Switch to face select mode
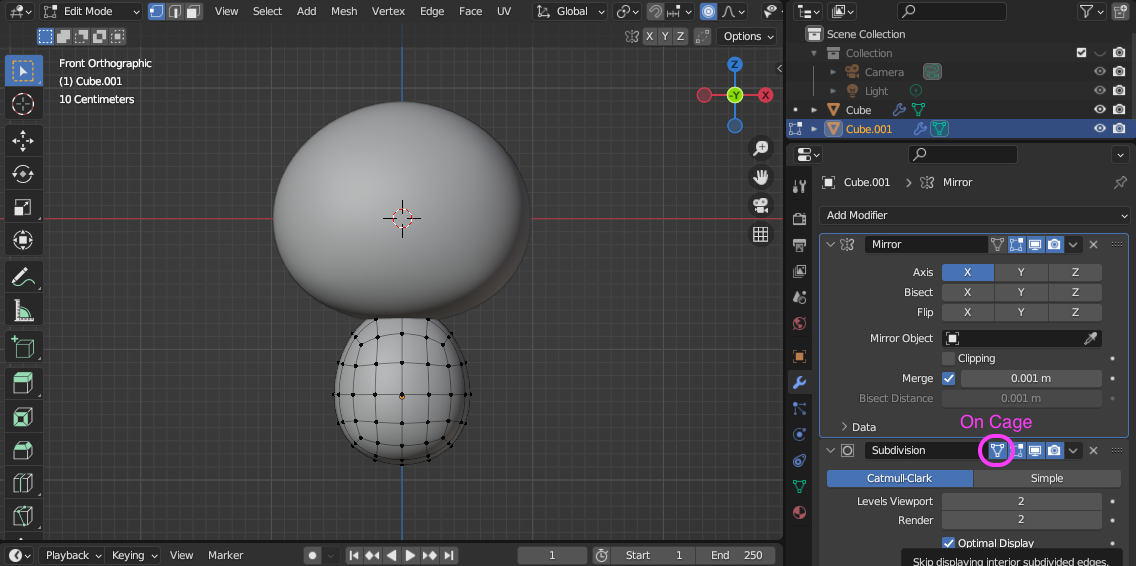1136x566 pixels. pos(194,12)
